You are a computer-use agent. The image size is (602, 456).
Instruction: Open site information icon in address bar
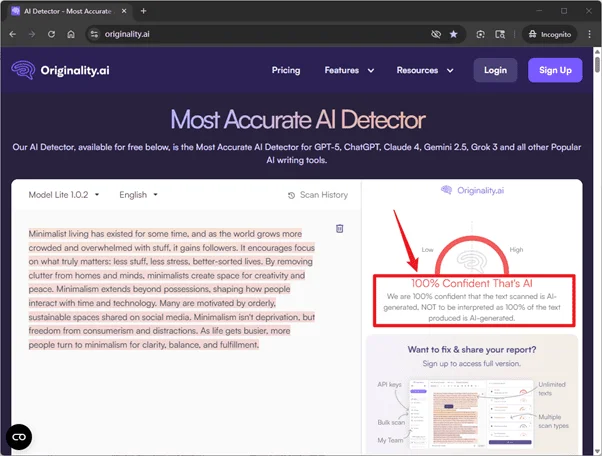point(94,34)
